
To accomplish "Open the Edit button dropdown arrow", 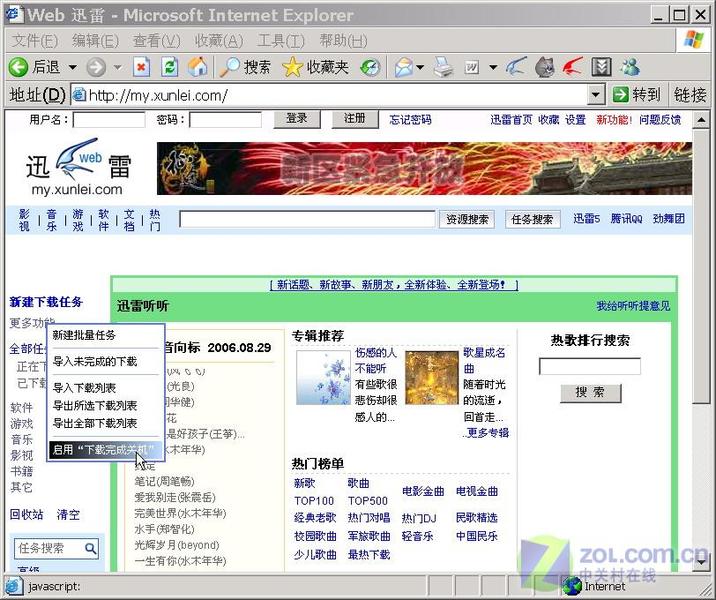I will tap(493, 68).
